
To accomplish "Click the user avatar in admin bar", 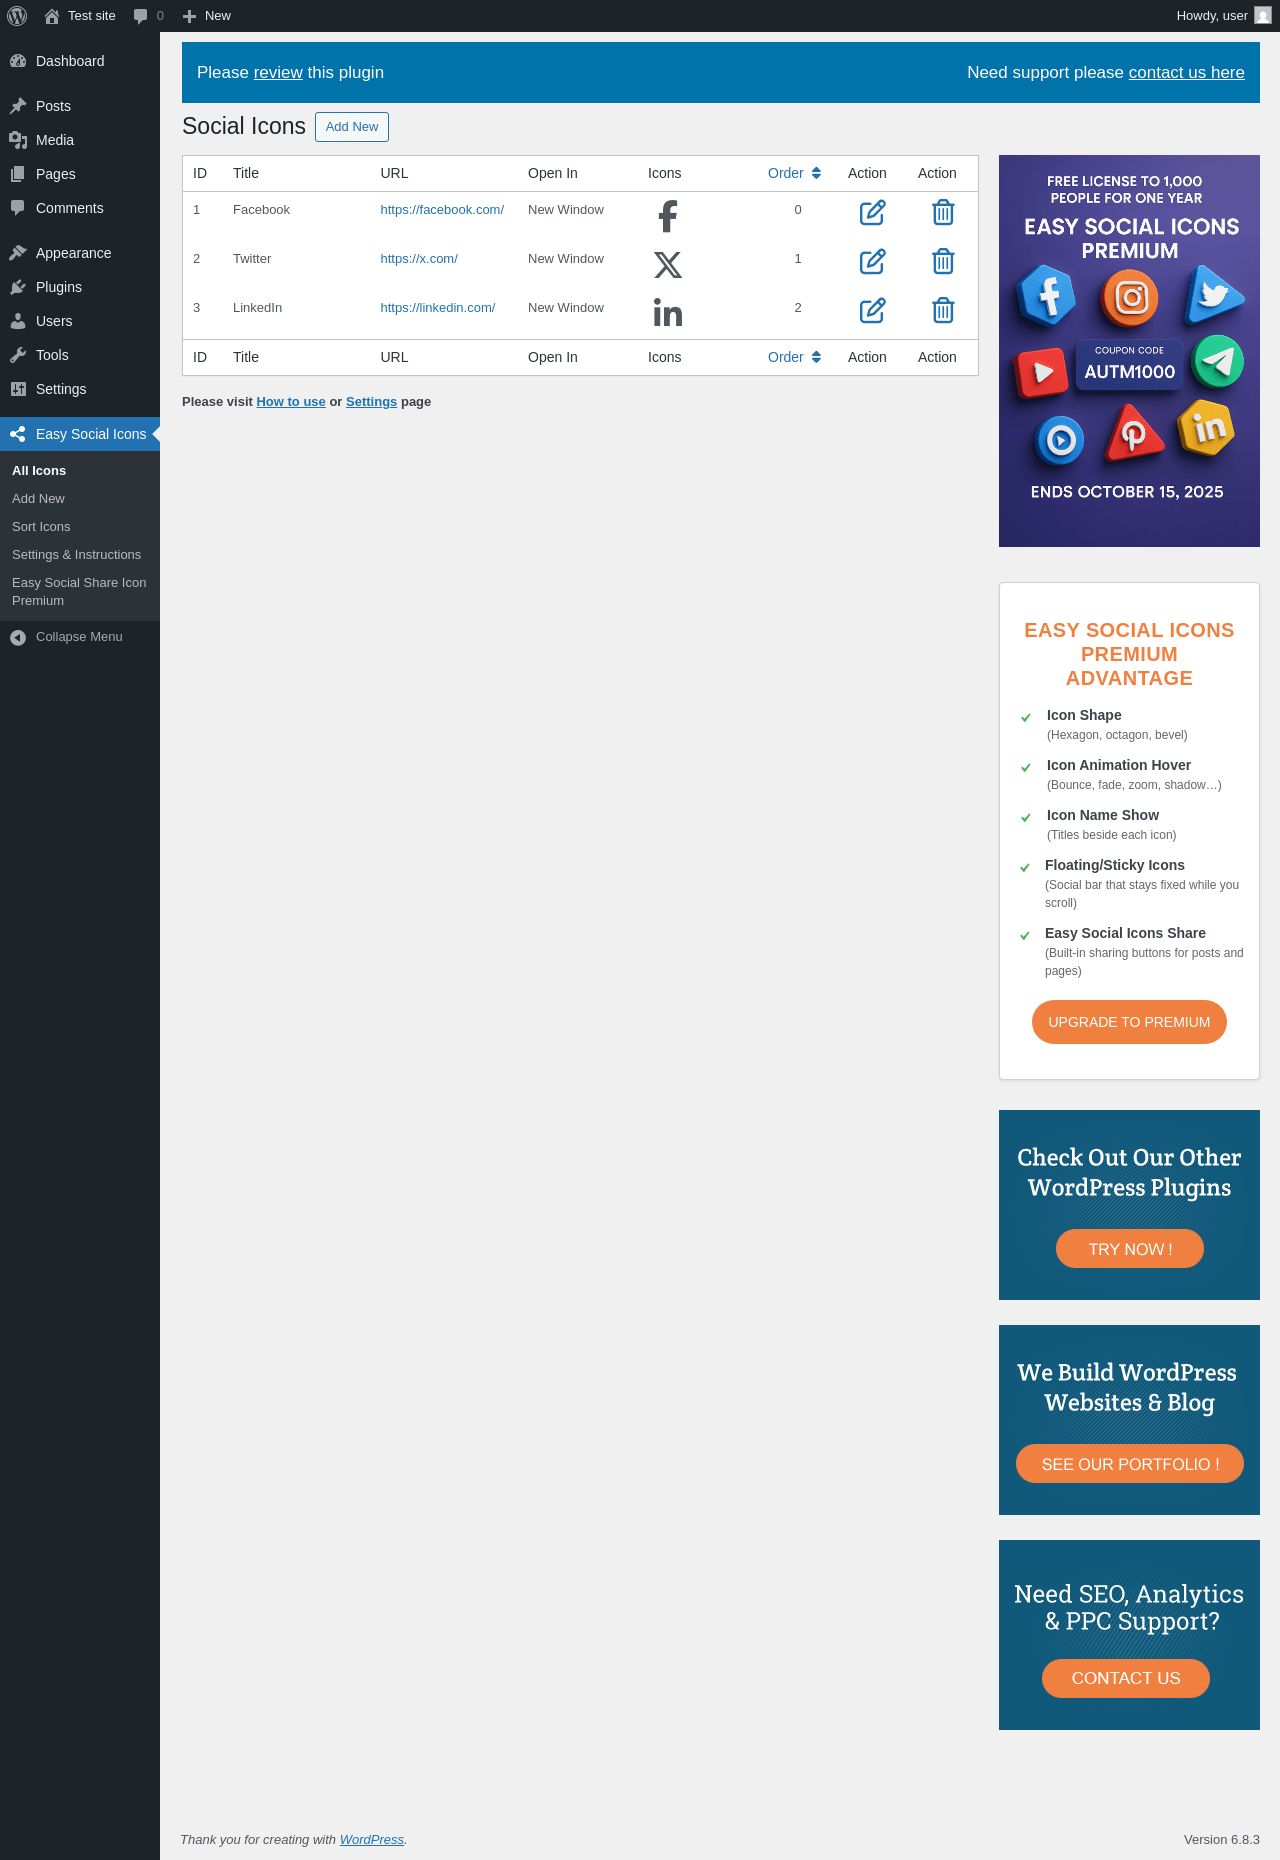I will point(1263,16).
